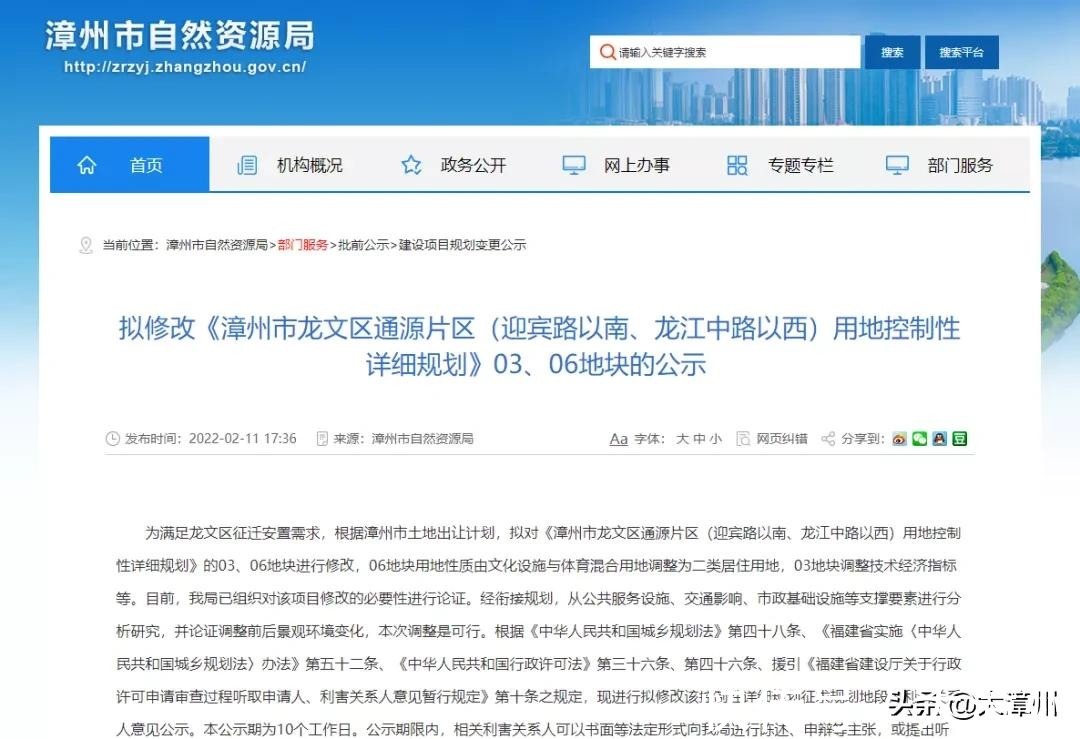Click the magnifier icon in the search box

coord(607,51)
